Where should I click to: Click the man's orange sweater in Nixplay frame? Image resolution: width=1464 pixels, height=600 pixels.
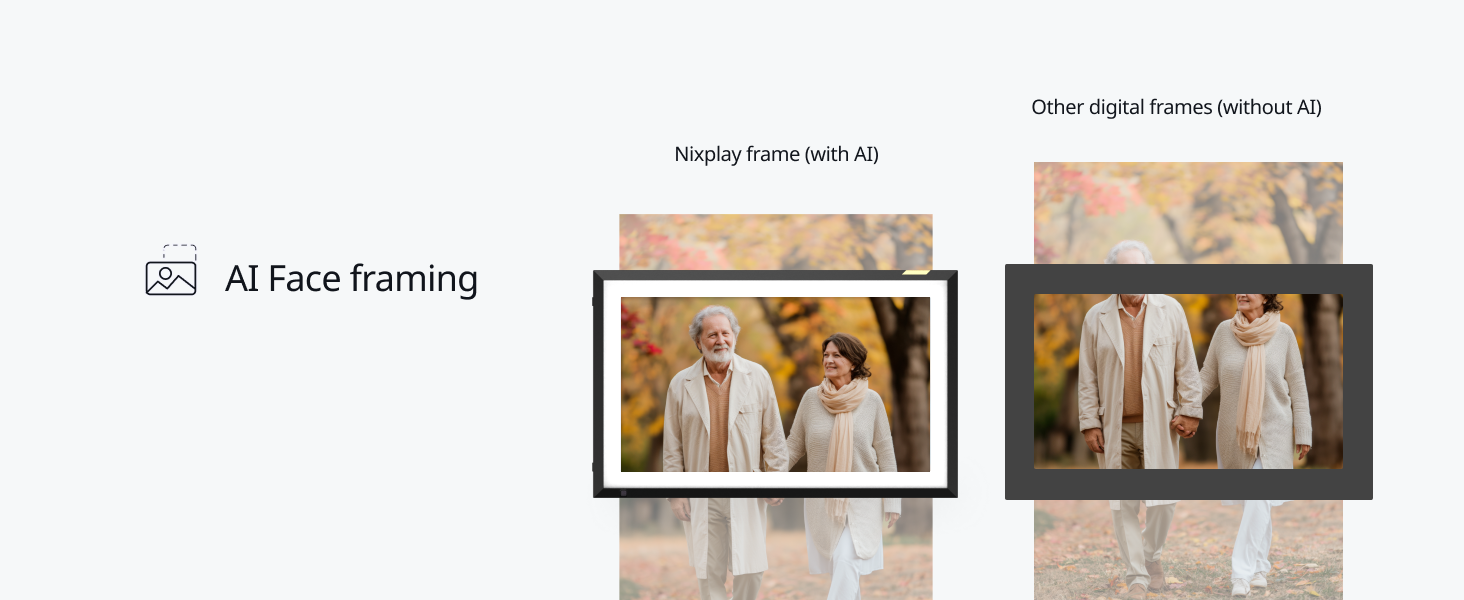coord(719,420)
